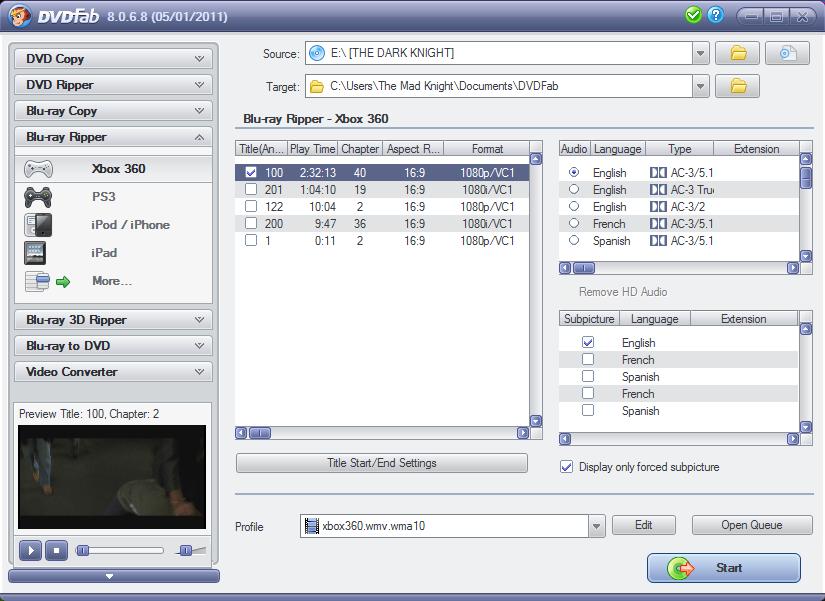This screenshot has width=825, height=601.
Task: Toggle Display only forced subpicture
Action: pyautogui.click(x=567, y=467)
